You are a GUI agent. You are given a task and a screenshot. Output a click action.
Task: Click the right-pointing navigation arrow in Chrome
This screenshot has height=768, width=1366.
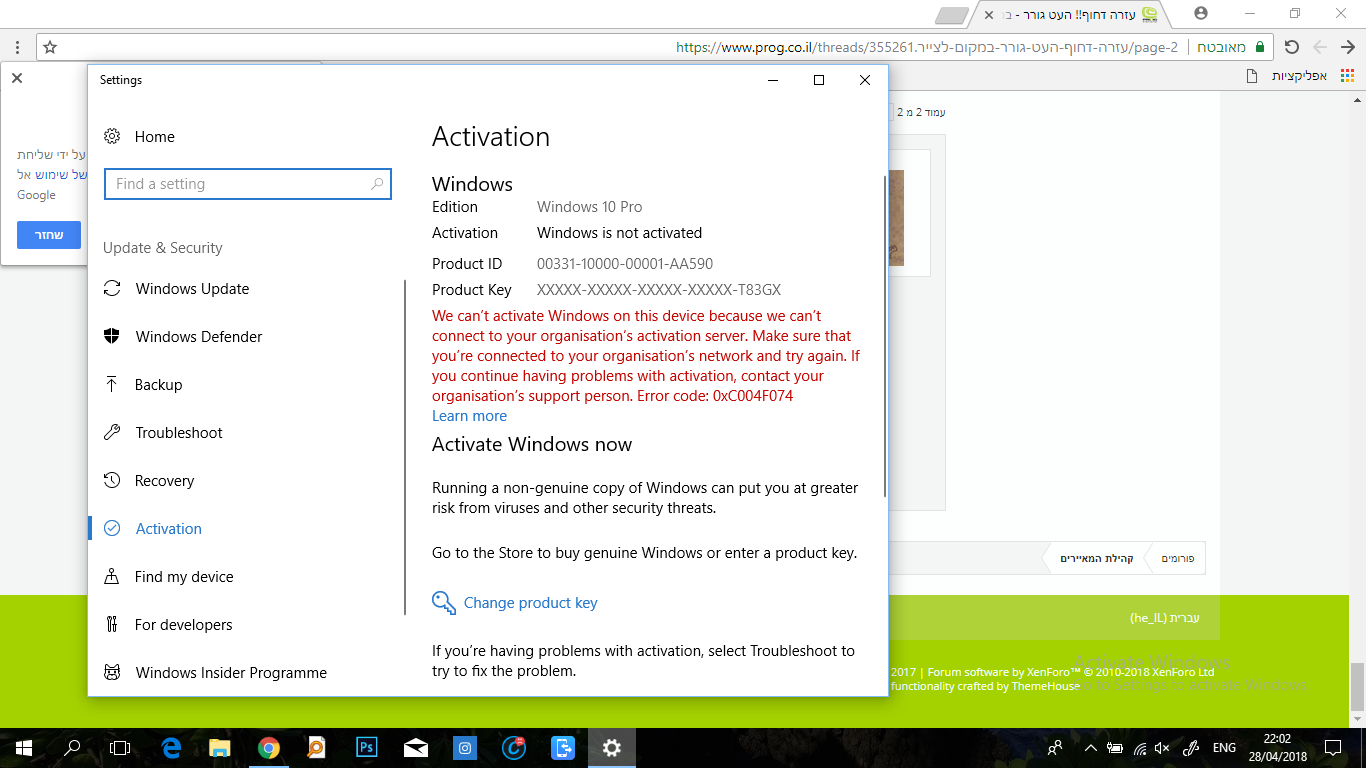1347,47
